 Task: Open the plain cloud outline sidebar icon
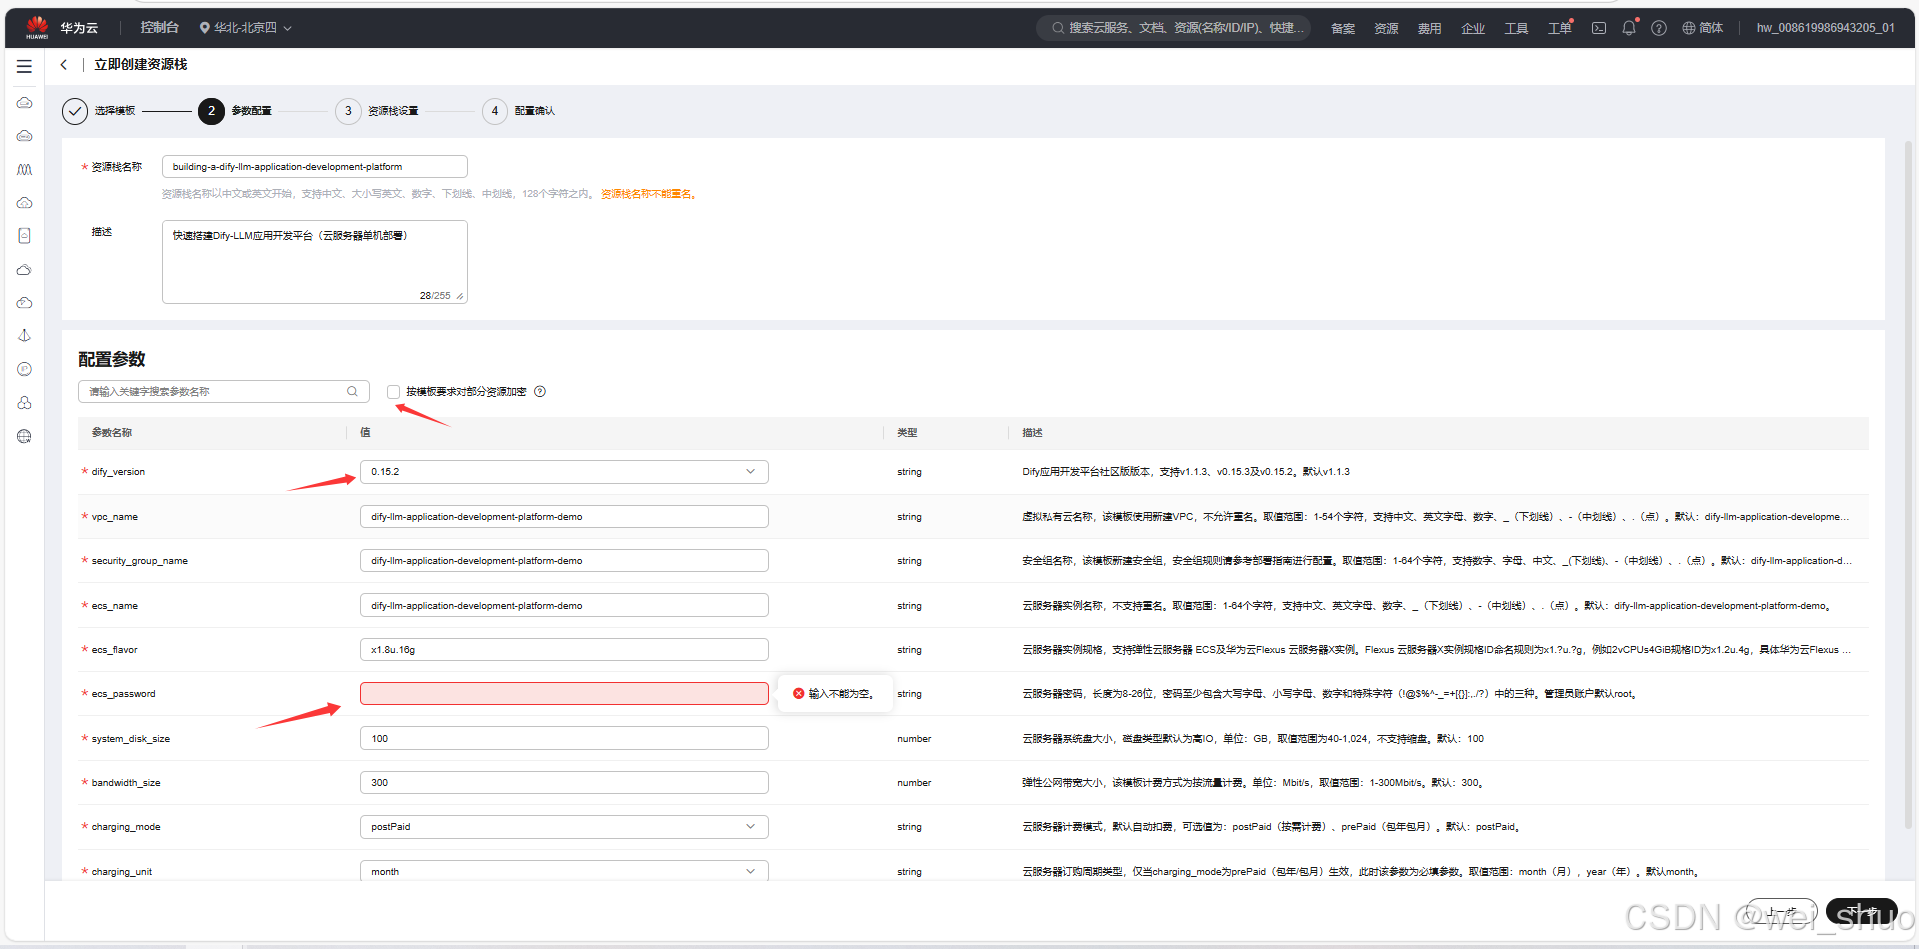(24, 270)
